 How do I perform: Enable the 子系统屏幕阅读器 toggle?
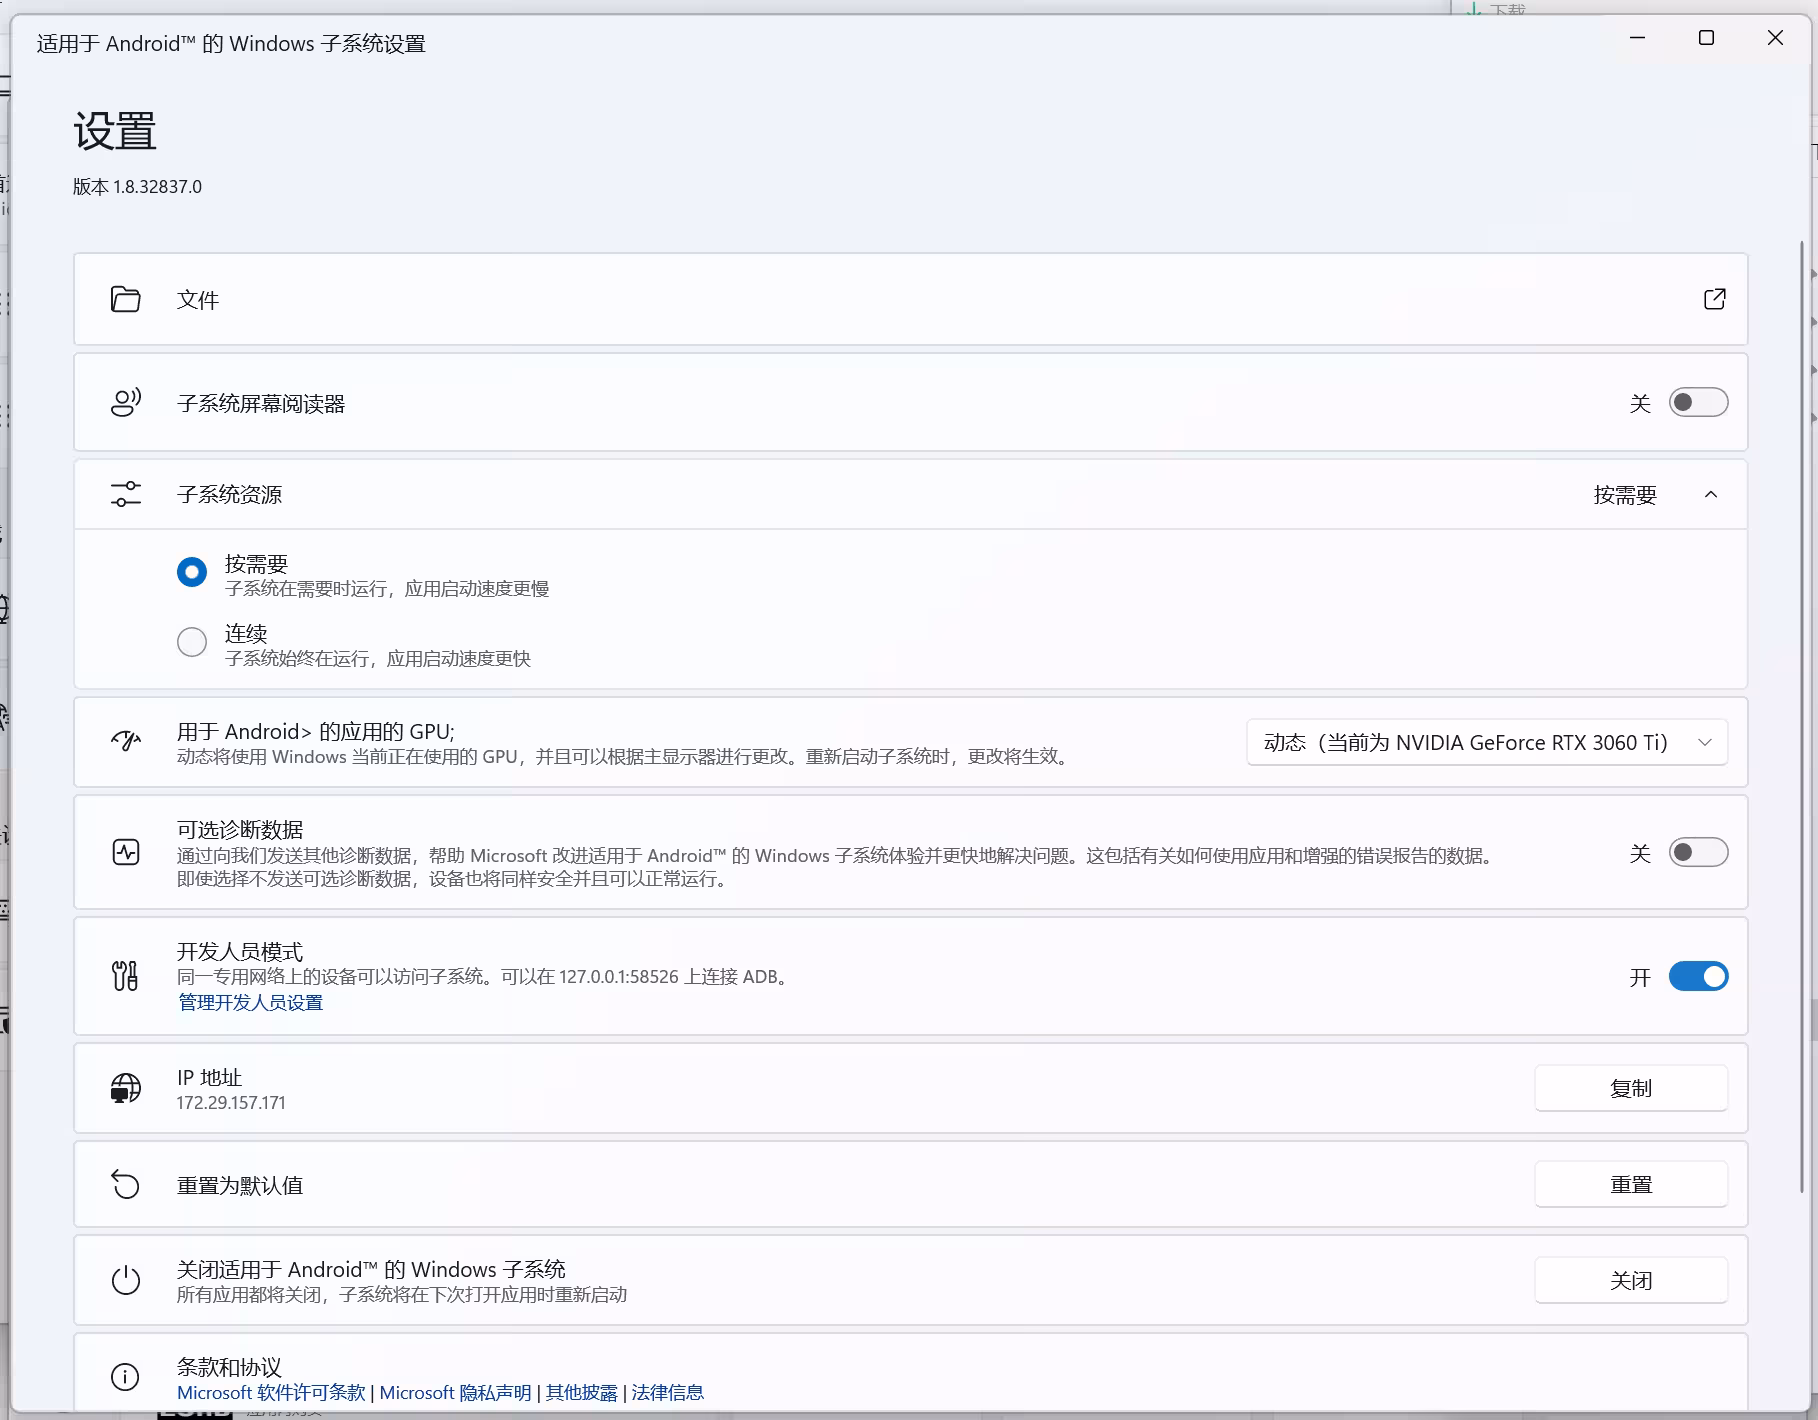[1697, 402]
